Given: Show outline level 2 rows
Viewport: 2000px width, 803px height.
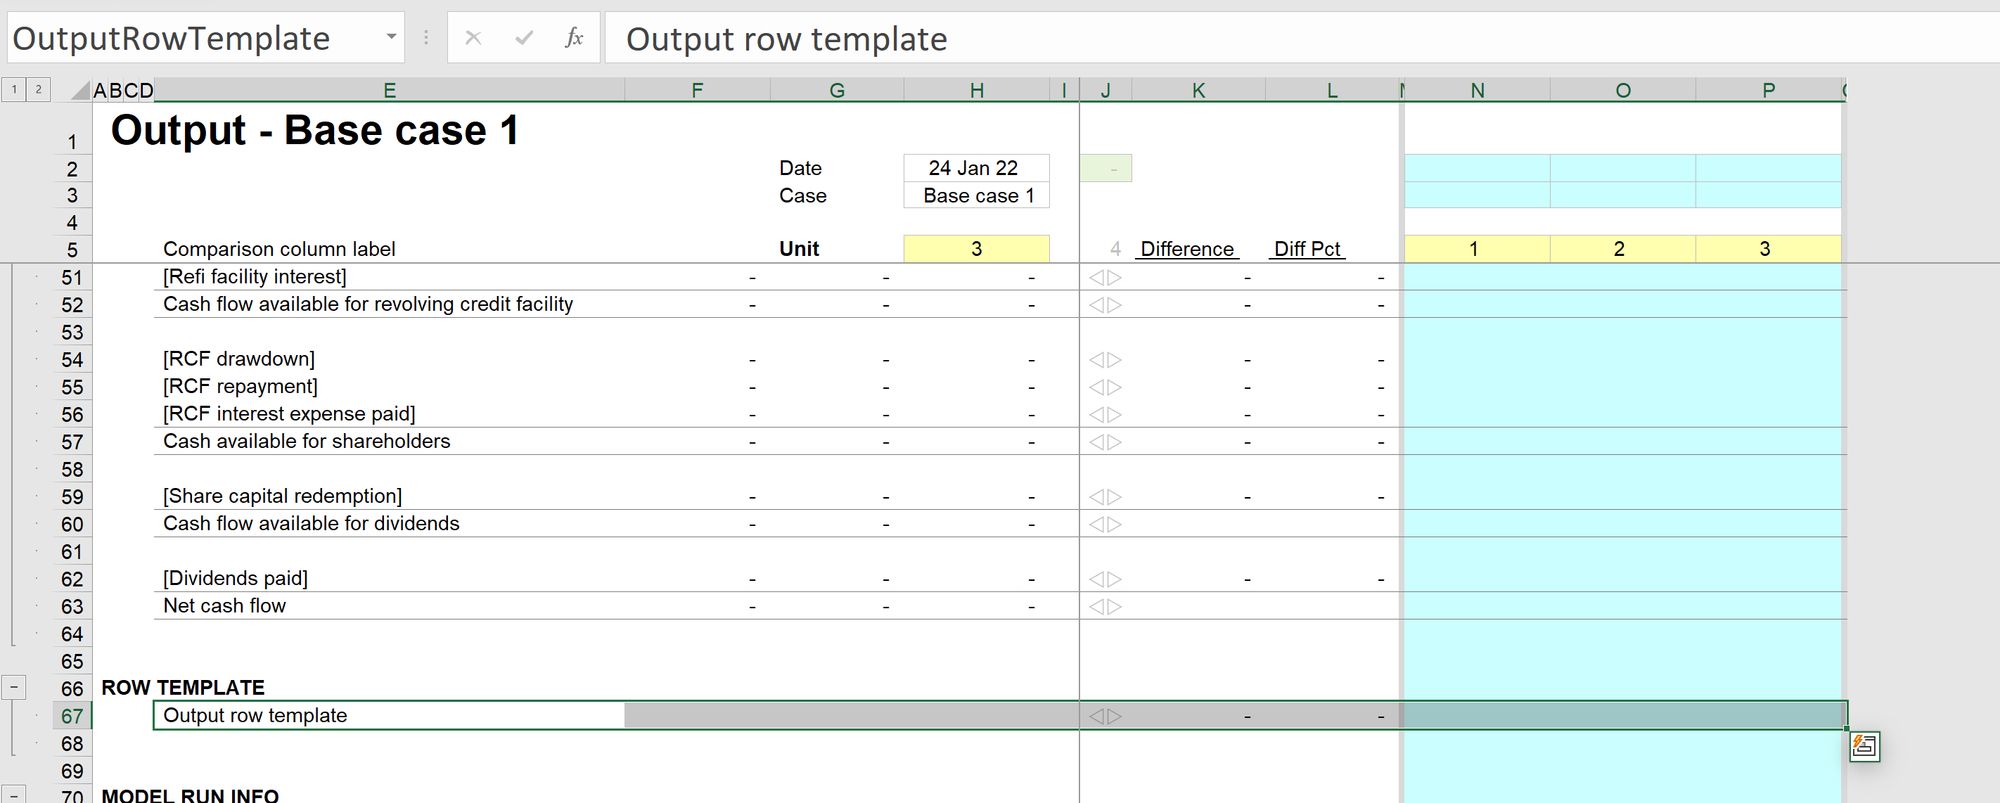Looking at the screenshot, I should (38, 89).
